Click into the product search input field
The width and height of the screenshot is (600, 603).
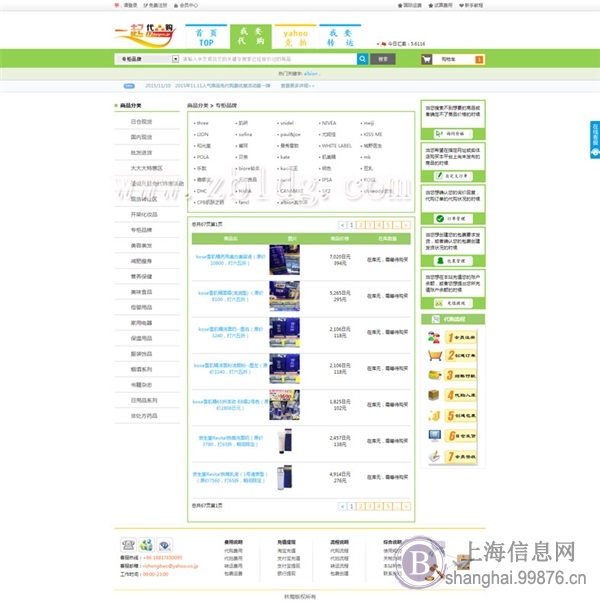(x=268, y=59)
